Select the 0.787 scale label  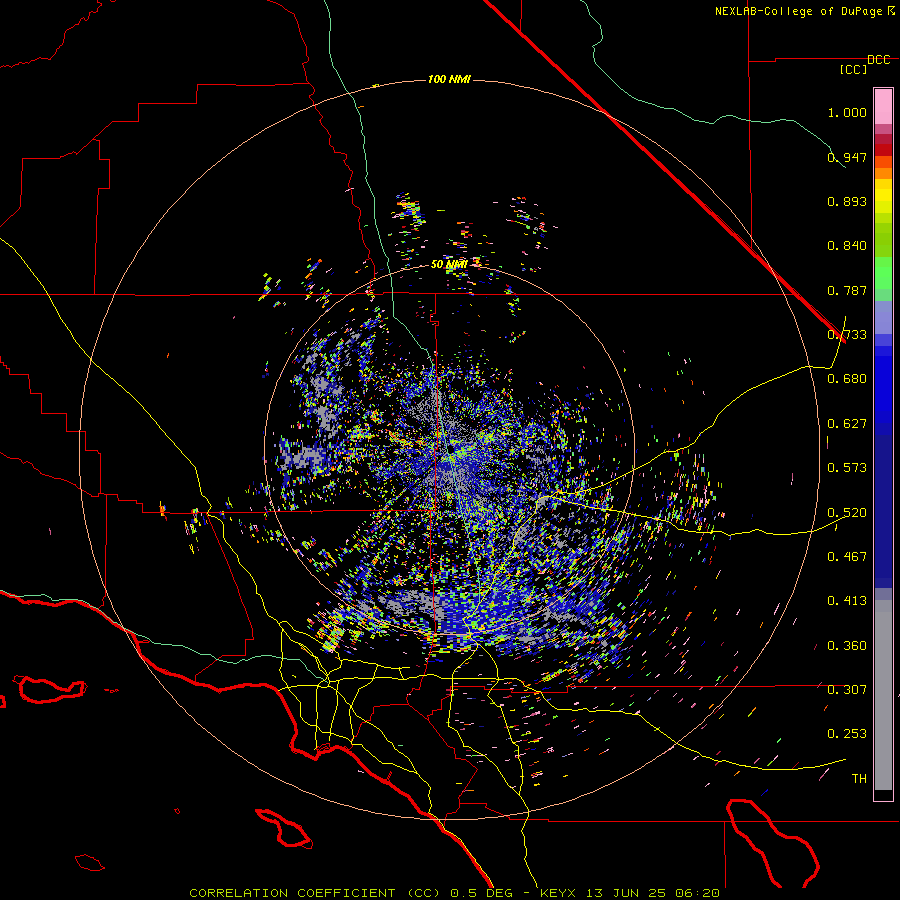point(847,290)
